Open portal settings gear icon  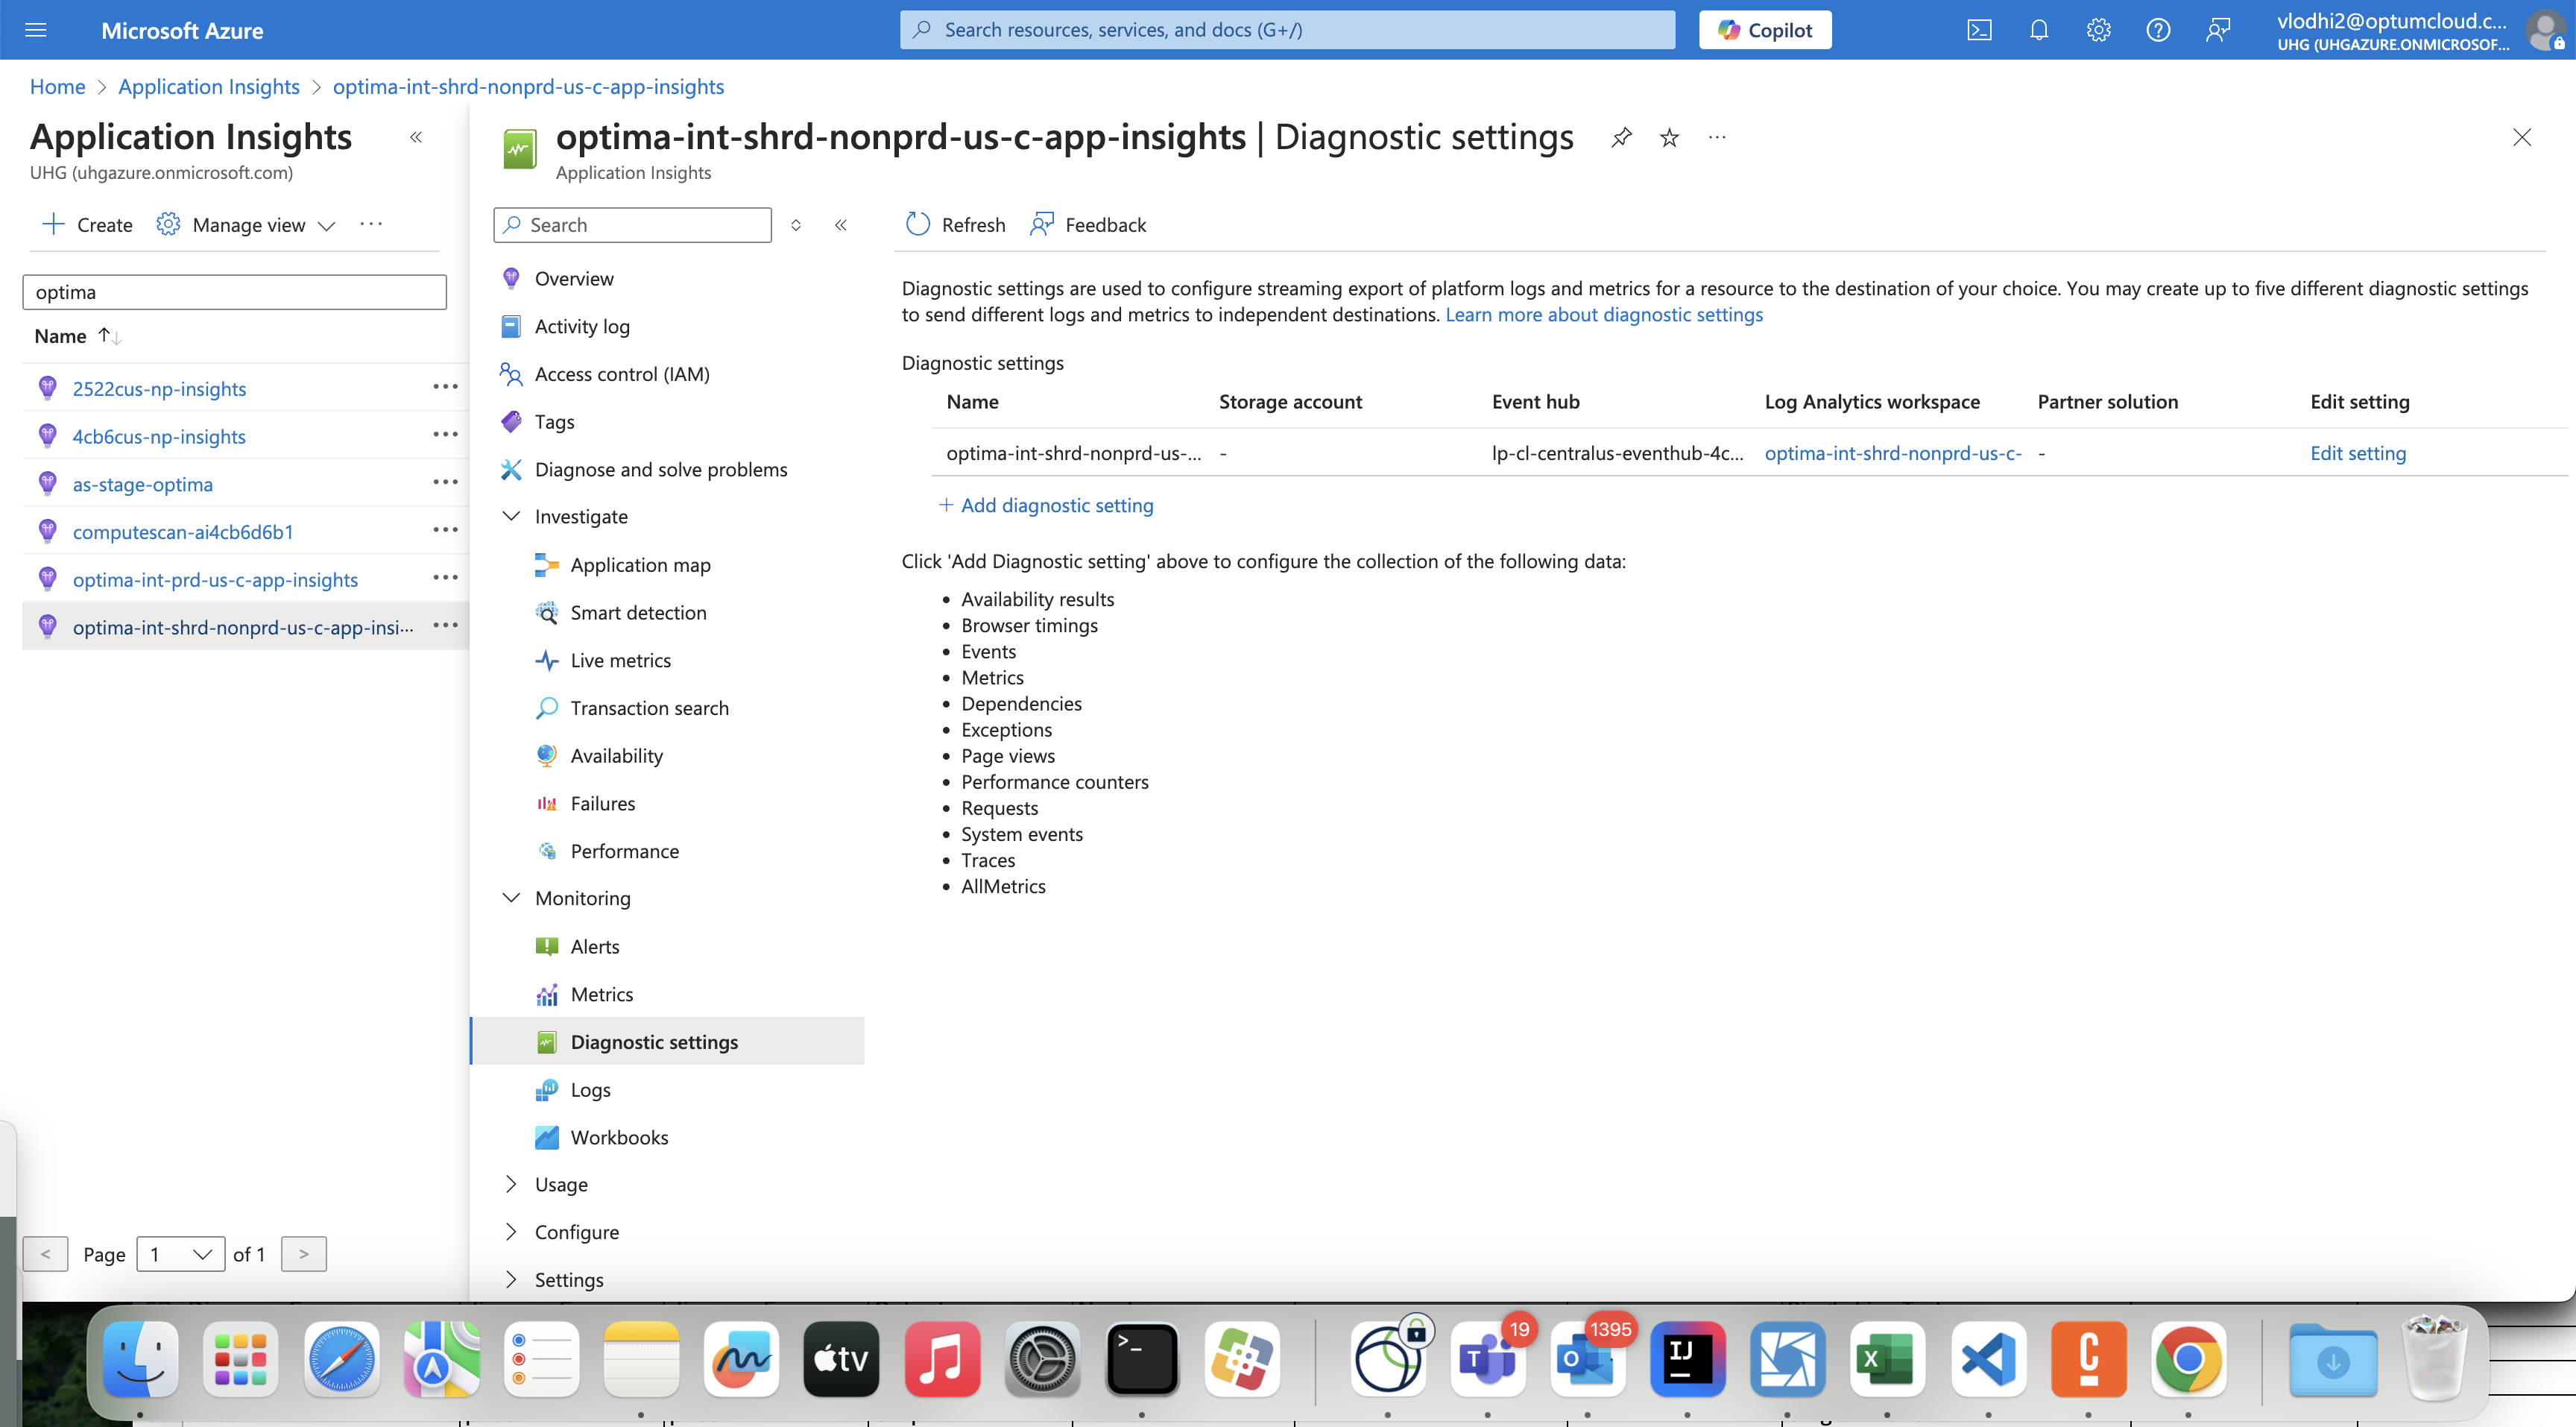tap(2098, 30)
